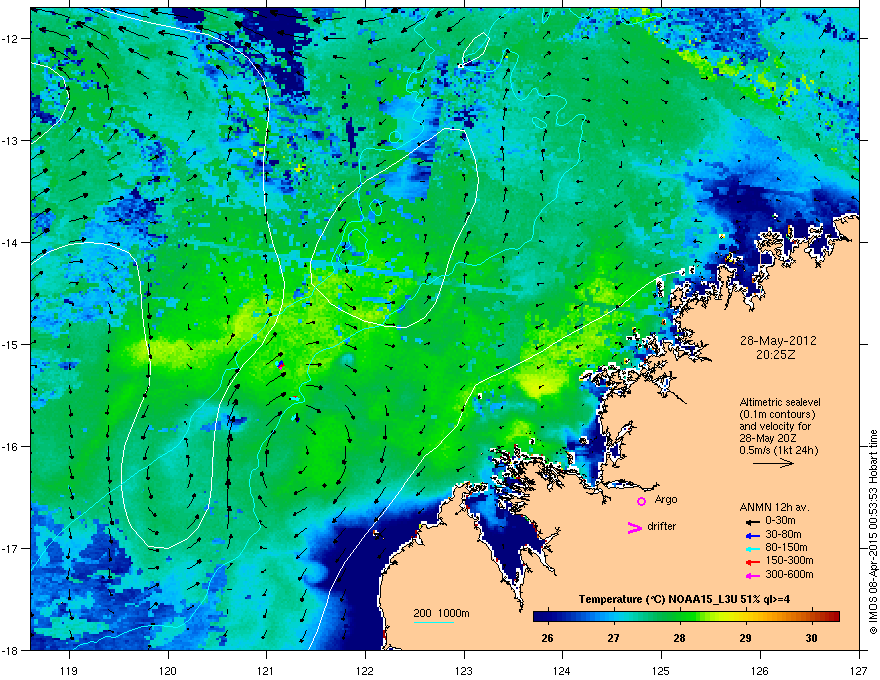Click the colorbar tick label 27
Image resolution: width=880 pixels, height=680 pixels.
pyautogui.click(x=613, y=638)
